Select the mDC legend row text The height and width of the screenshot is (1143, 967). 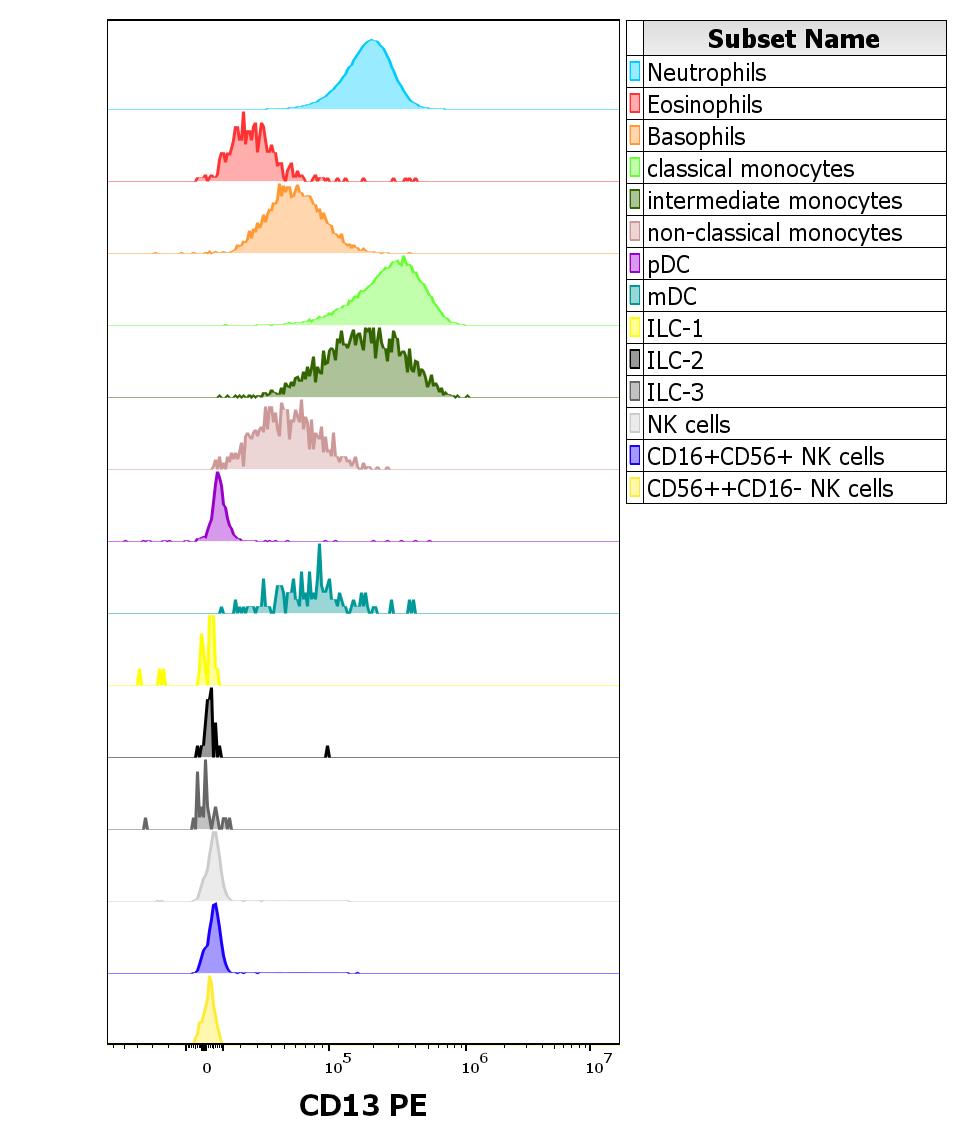pos(672,297)
